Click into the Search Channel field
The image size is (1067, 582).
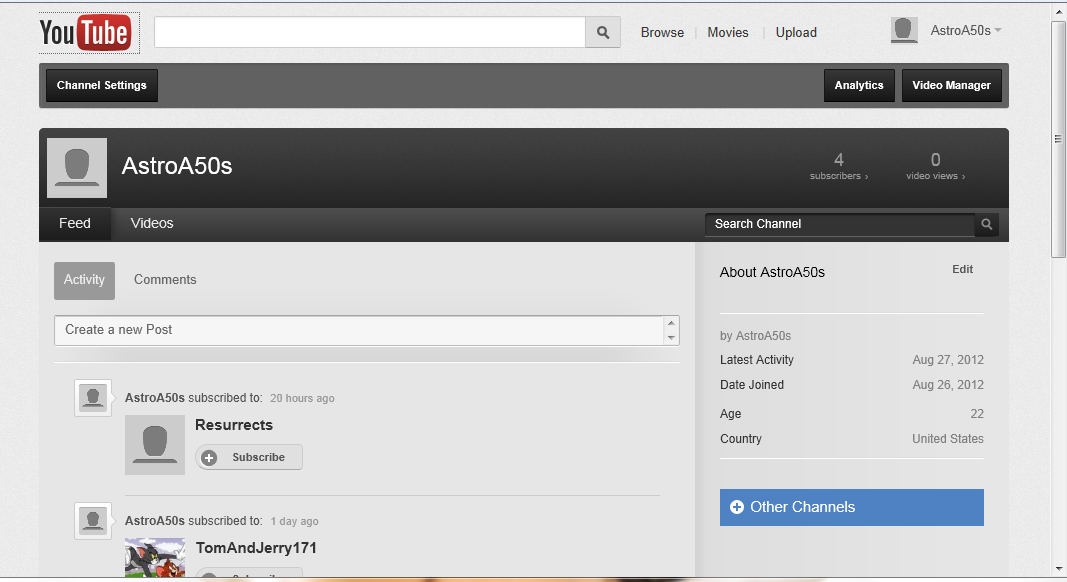click(x=840, y=224)
